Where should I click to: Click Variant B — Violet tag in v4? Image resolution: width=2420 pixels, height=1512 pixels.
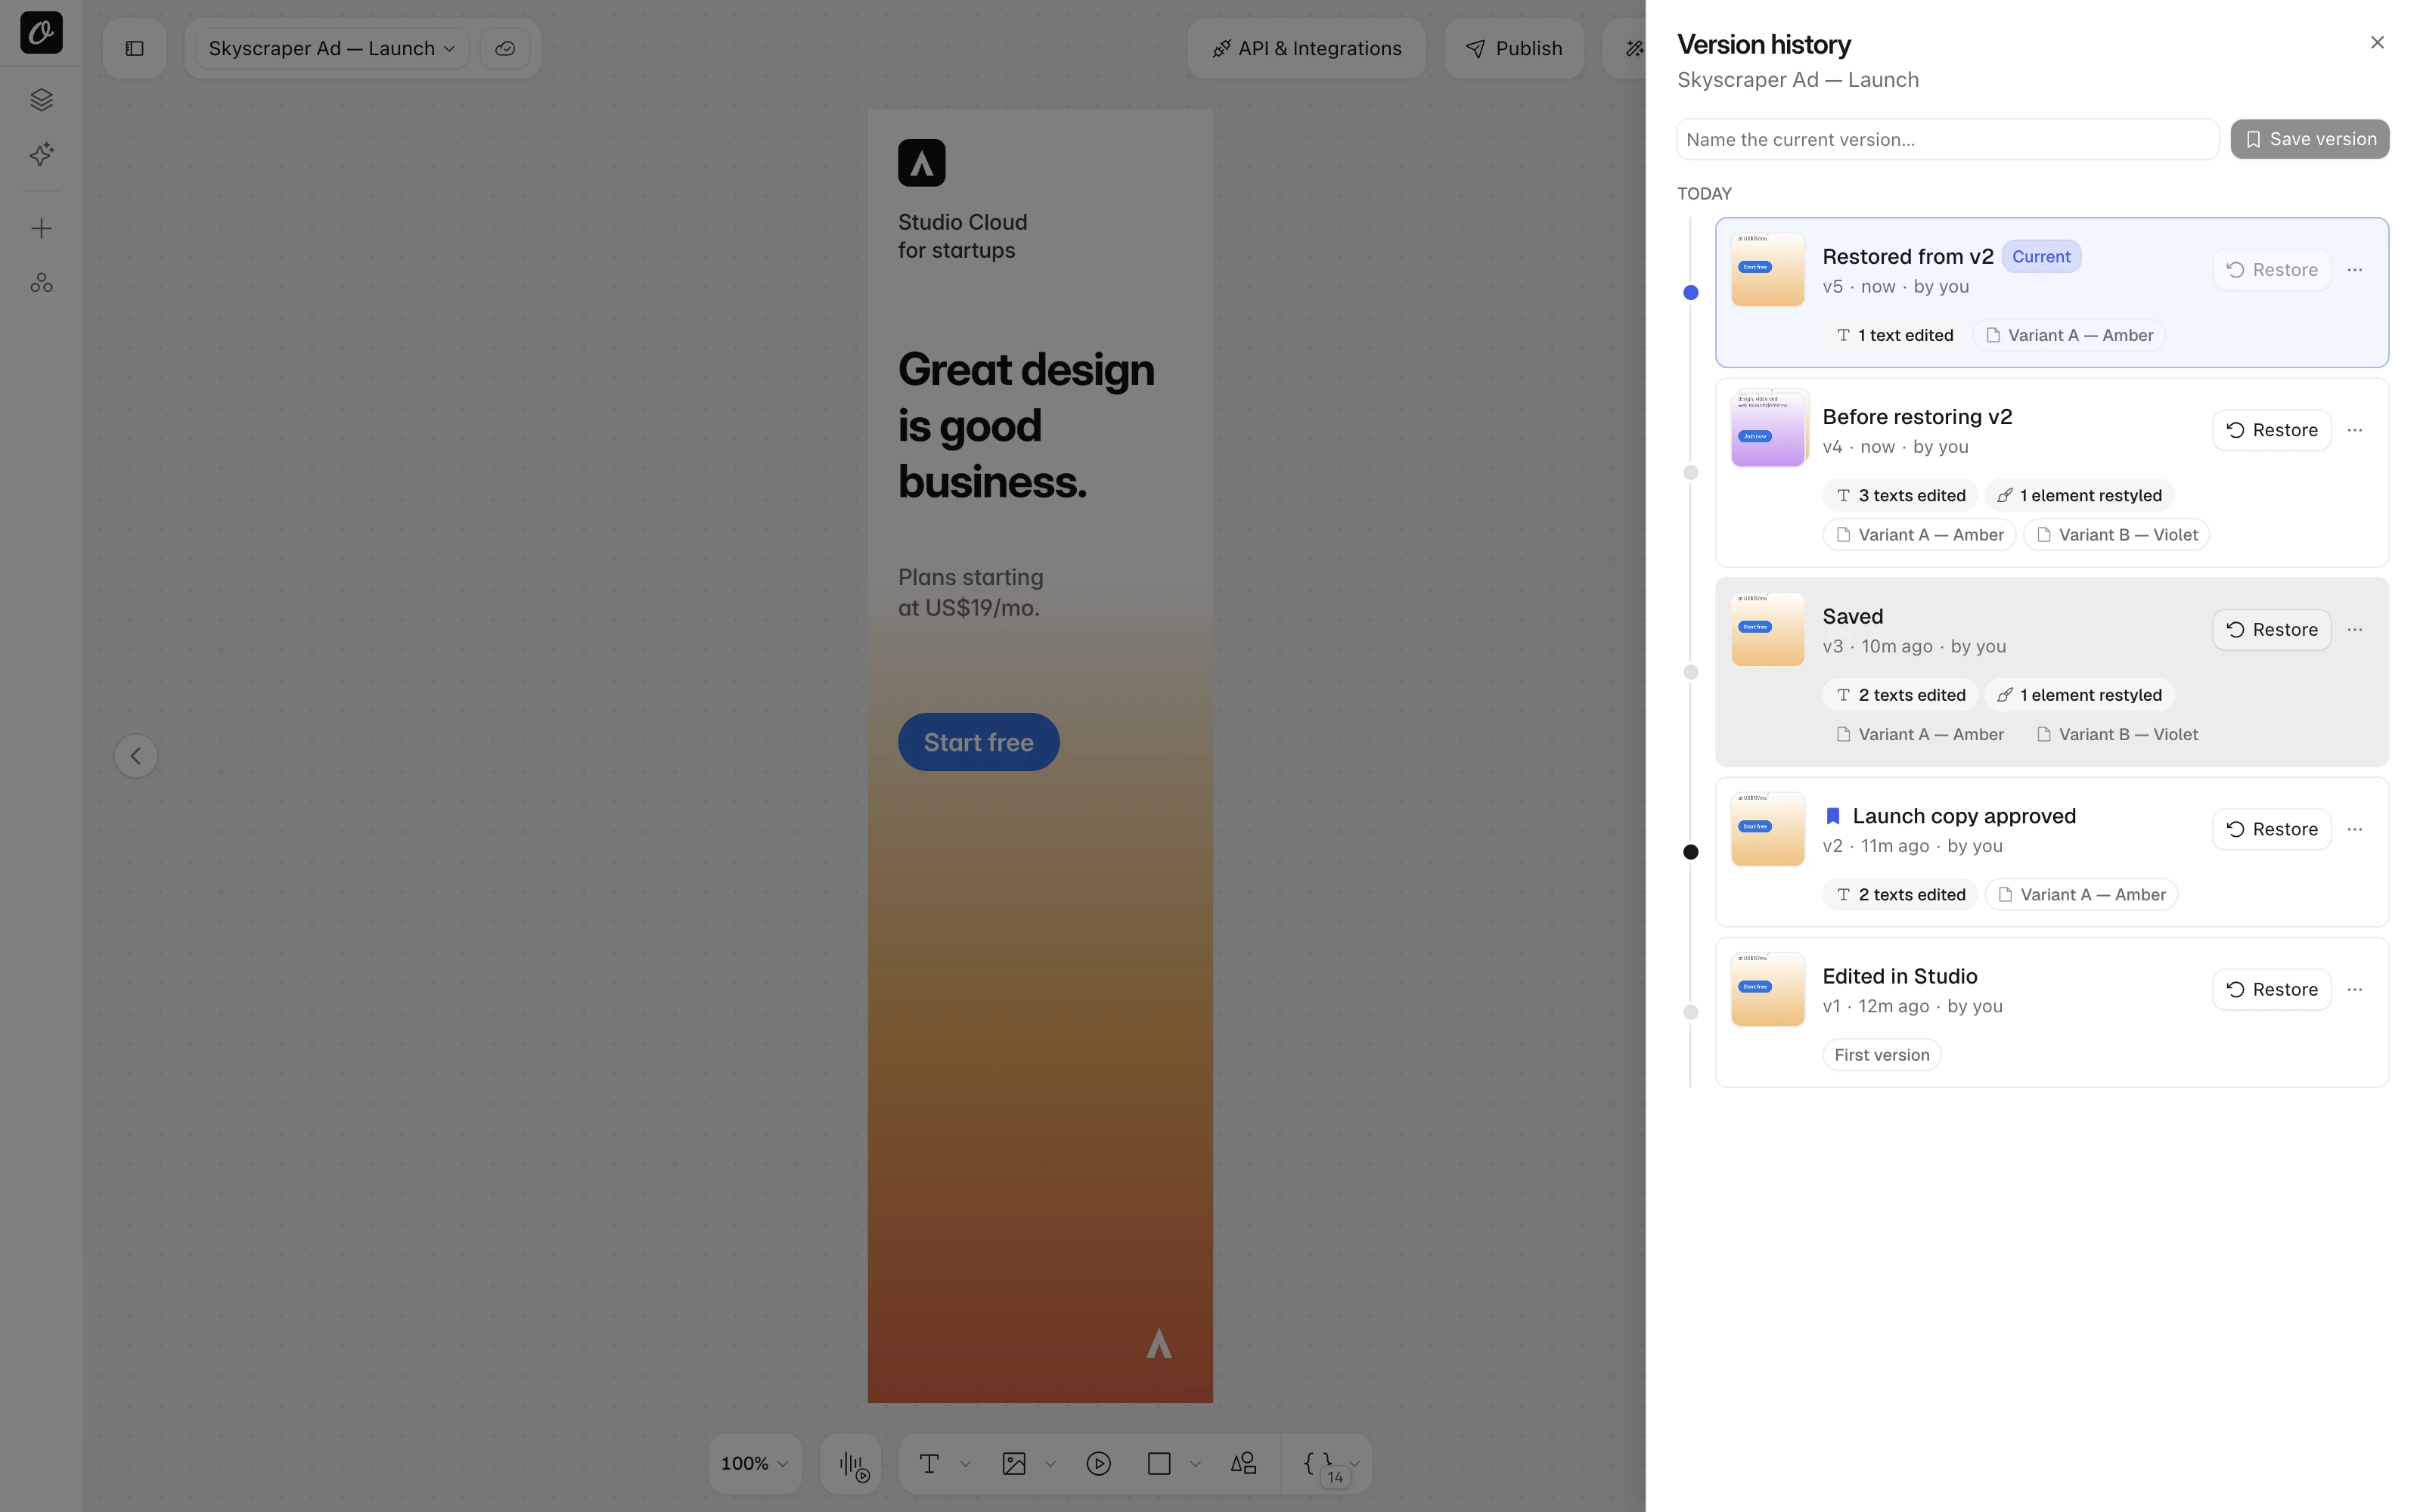point(2117,535)
